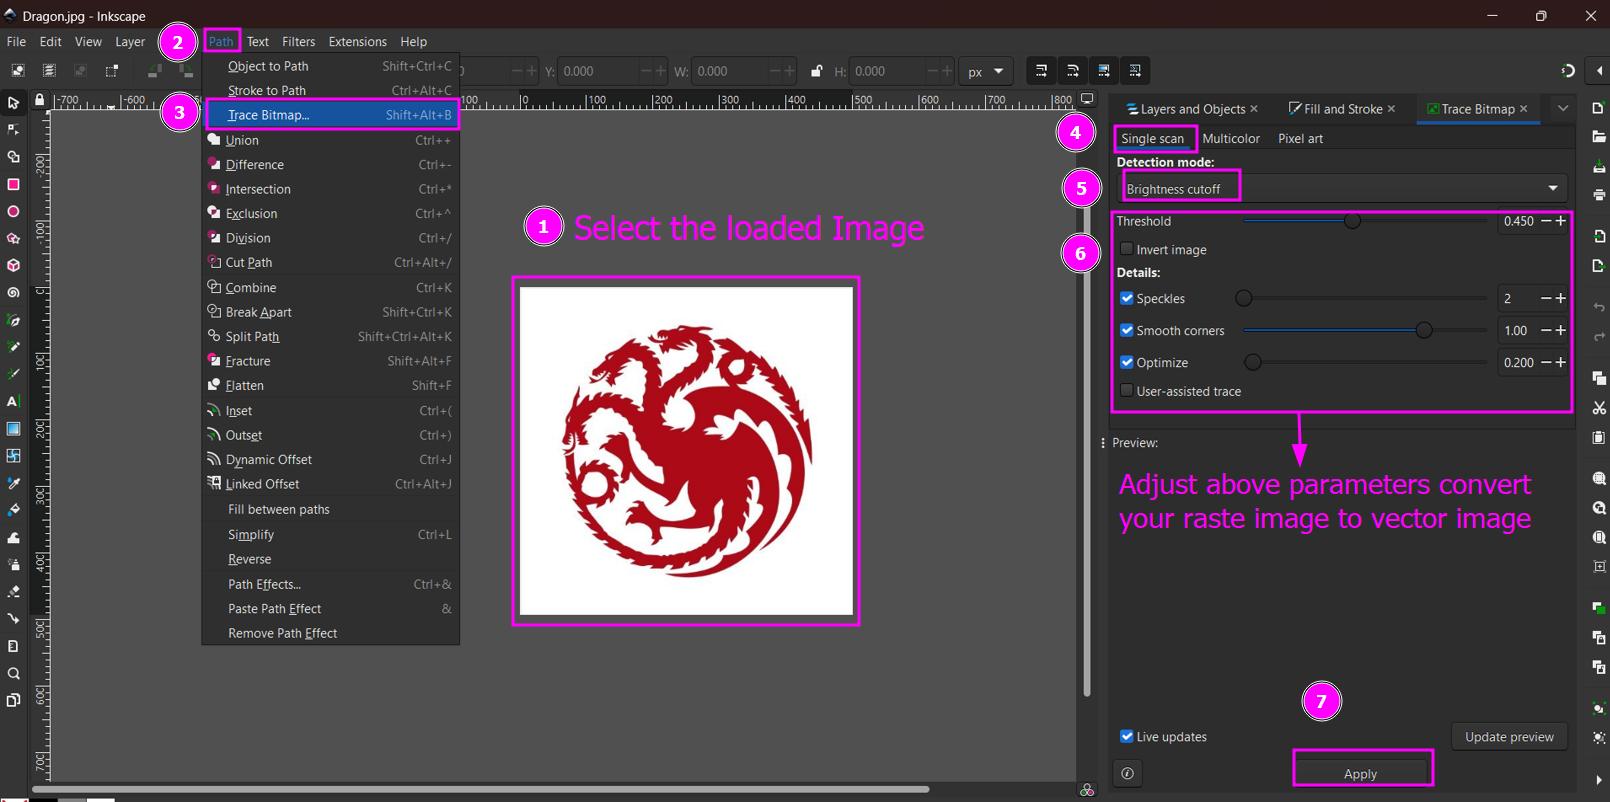Decrease the Speckles value with minus
The width and height of the screenshot is (1610, 802).
coord(1546,298)
